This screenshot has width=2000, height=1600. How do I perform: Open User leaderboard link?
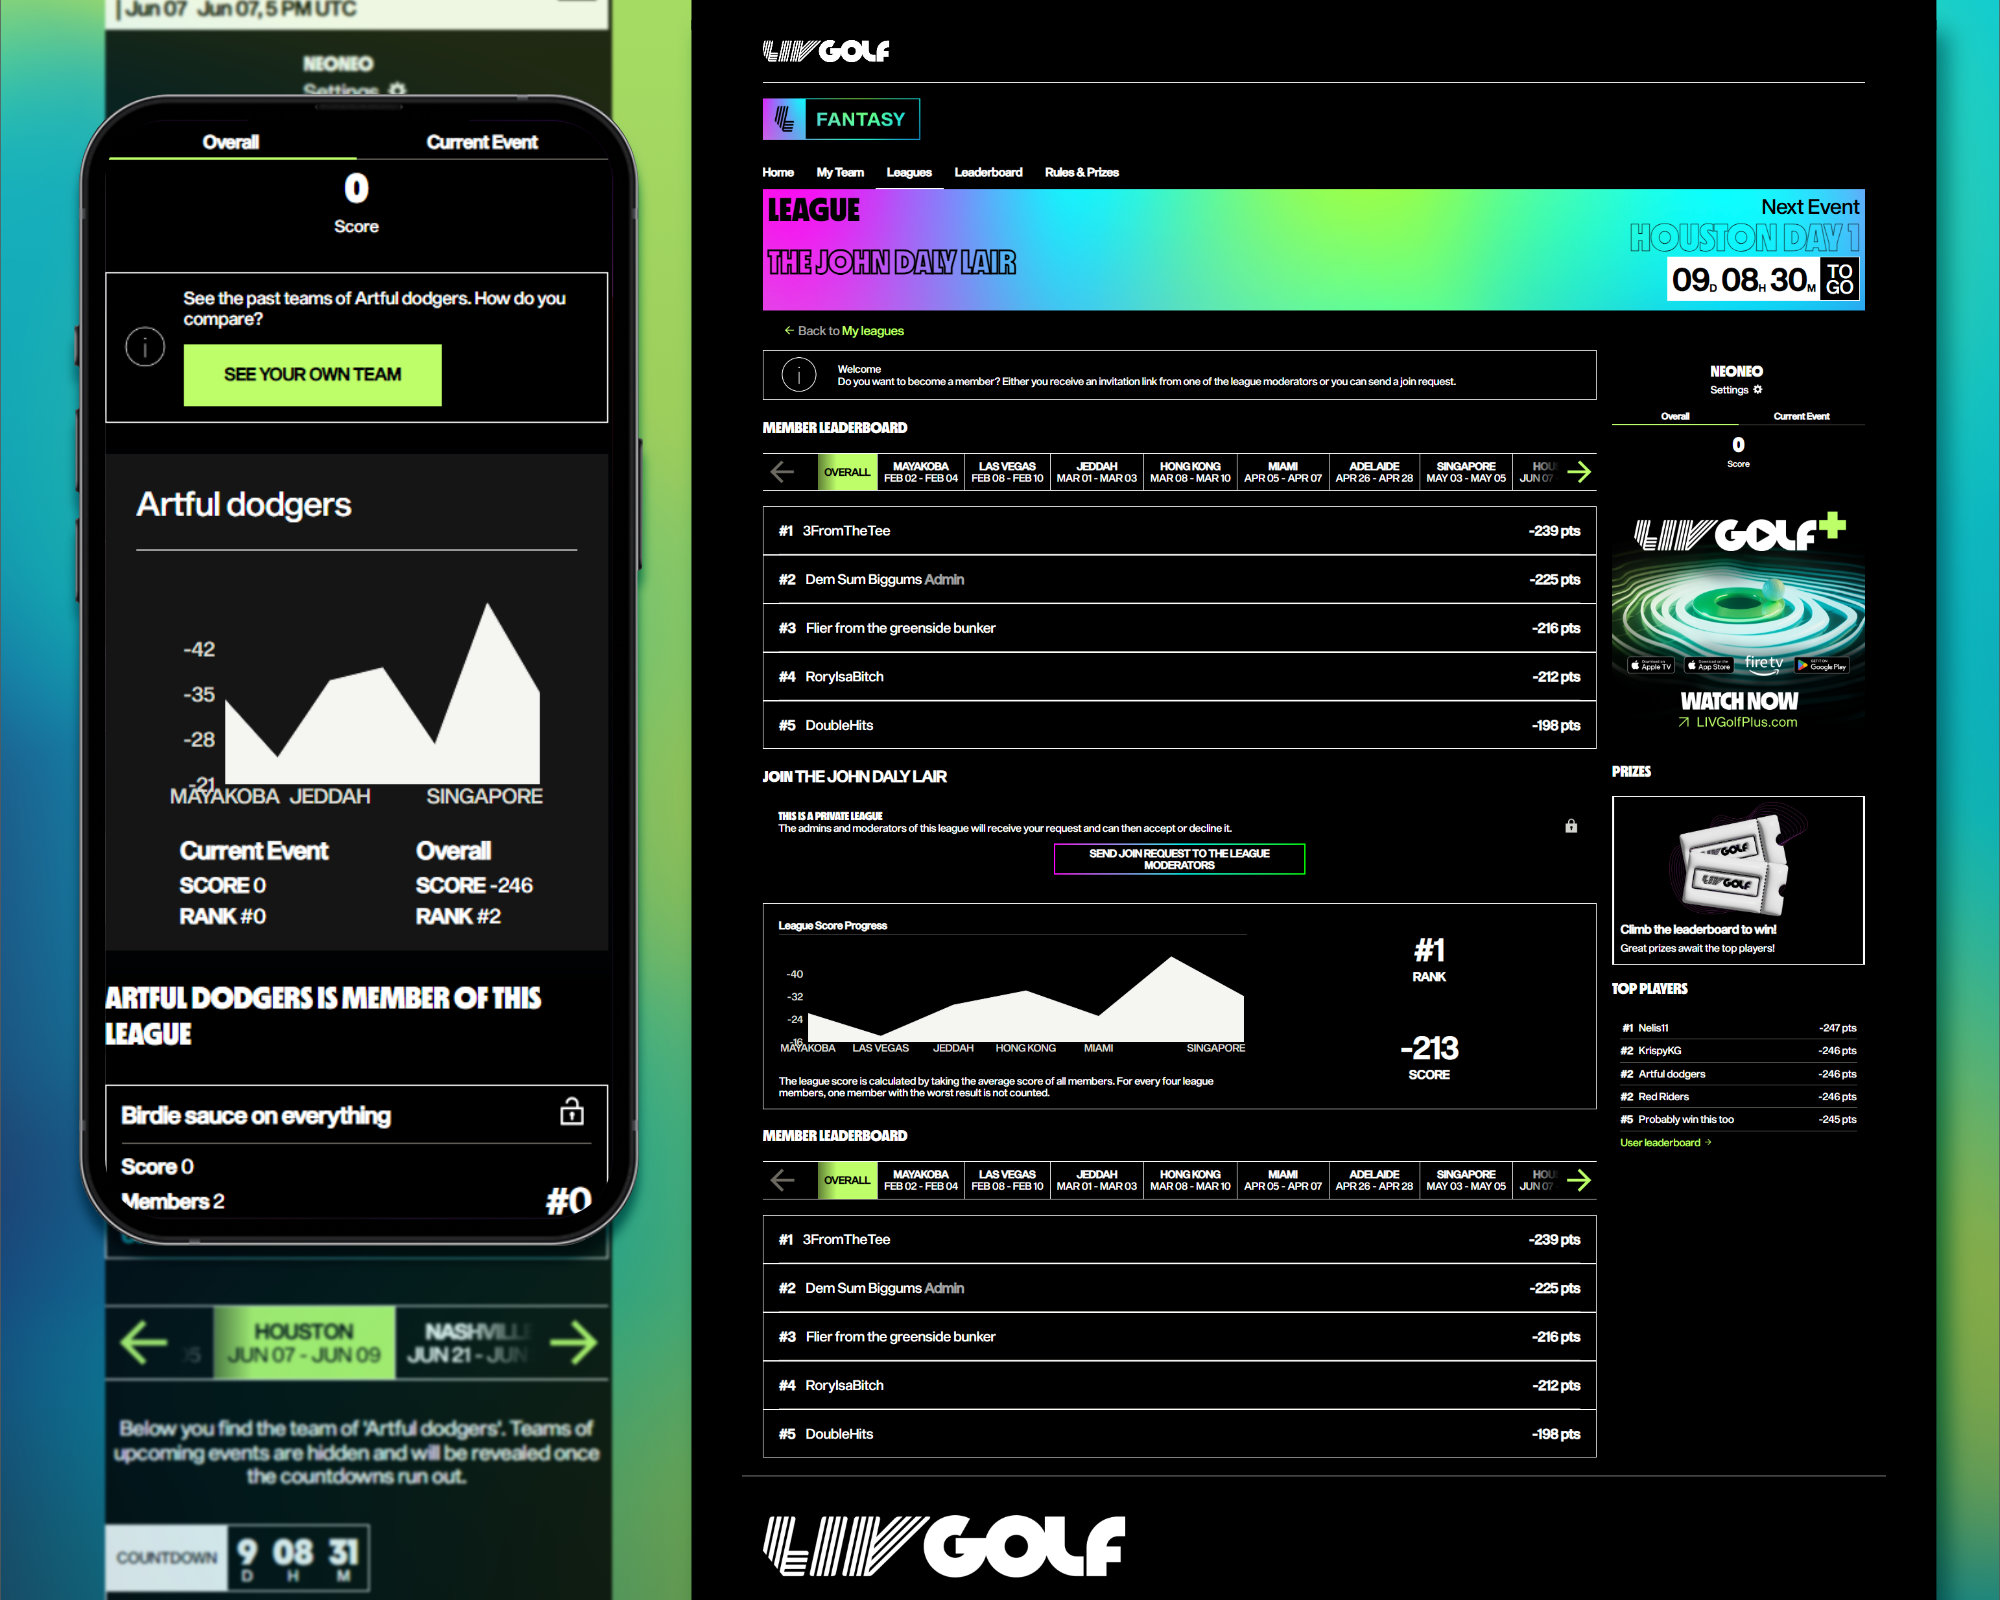point(1666,1142)
